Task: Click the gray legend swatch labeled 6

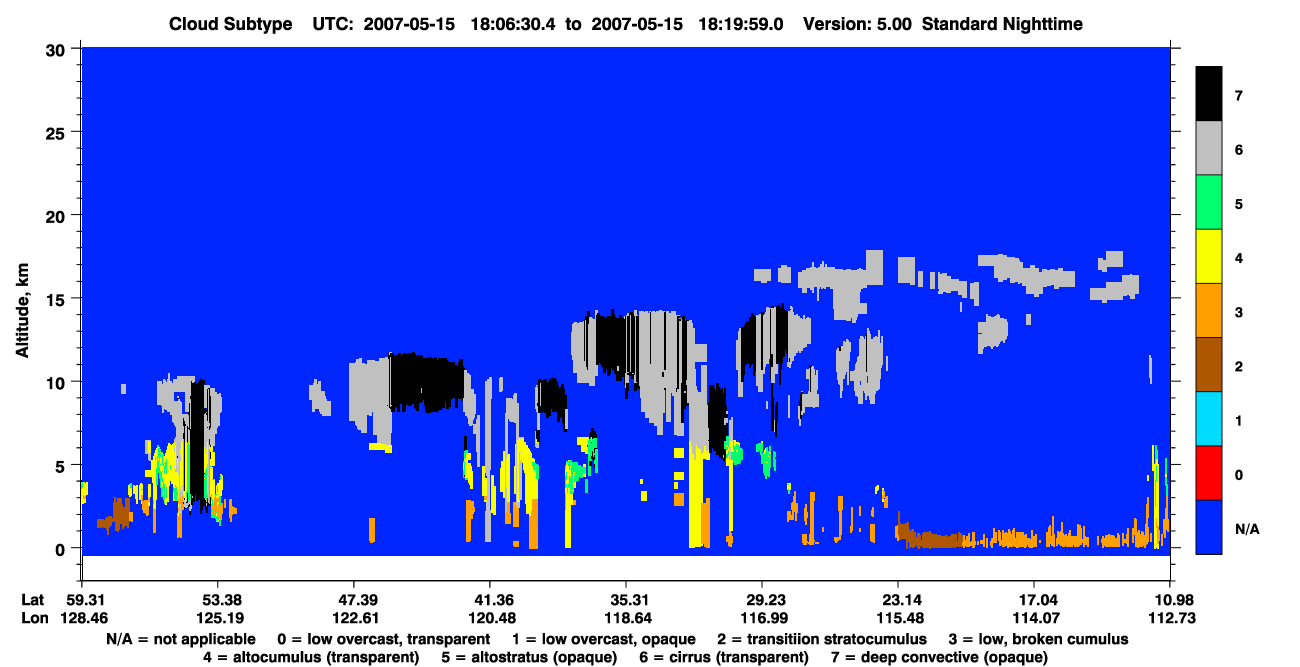Action: (x=1209, y=148)
